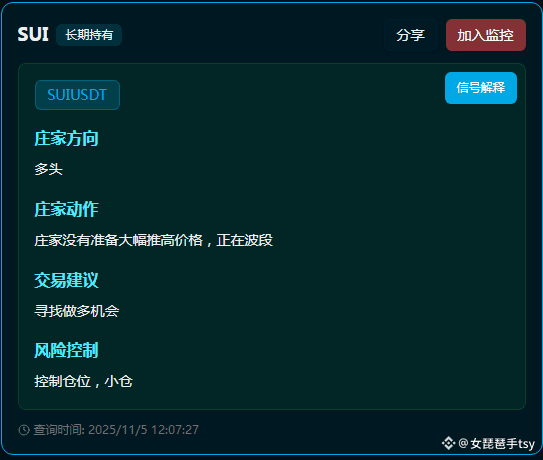Click the 查询时间 label text
This screenshot has height=460, width=543.
pos(58,430)
